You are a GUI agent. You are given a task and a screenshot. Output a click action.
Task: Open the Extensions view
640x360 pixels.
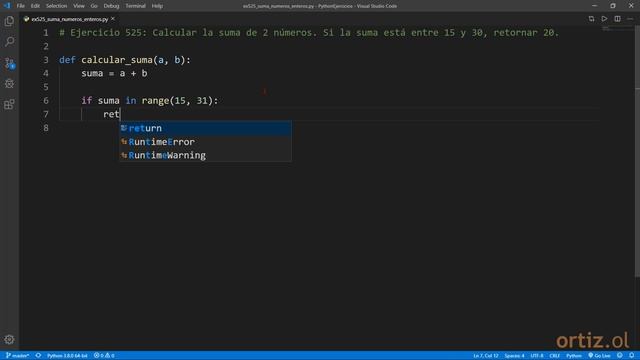[x=9, y=104]
